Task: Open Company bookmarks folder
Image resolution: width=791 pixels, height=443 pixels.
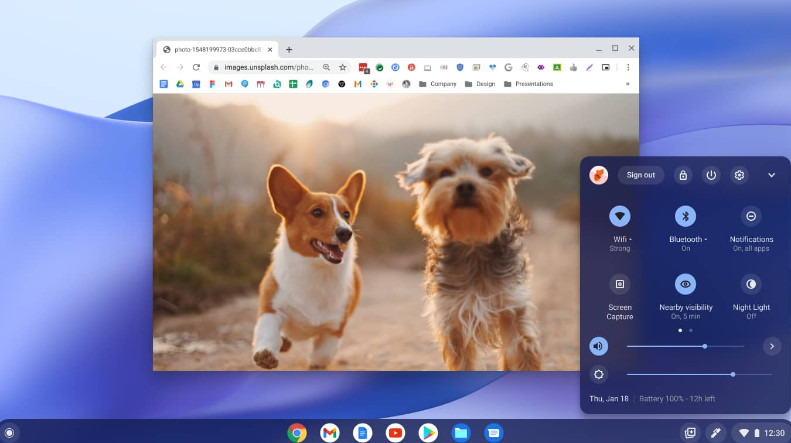Action: [437, 84]
